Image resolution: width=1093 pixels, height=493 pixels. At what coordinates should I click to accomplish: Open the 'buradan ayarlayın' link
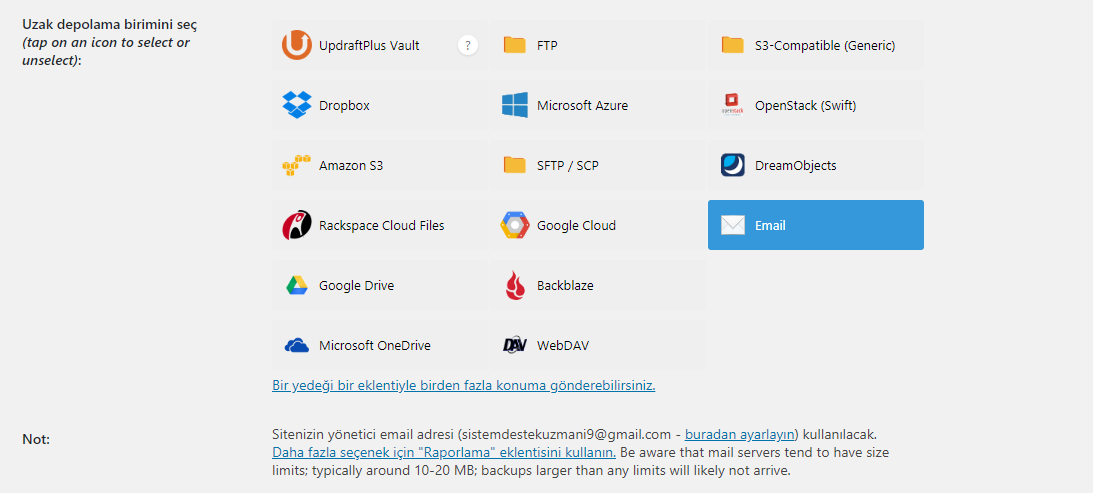(x=740, y=434)
